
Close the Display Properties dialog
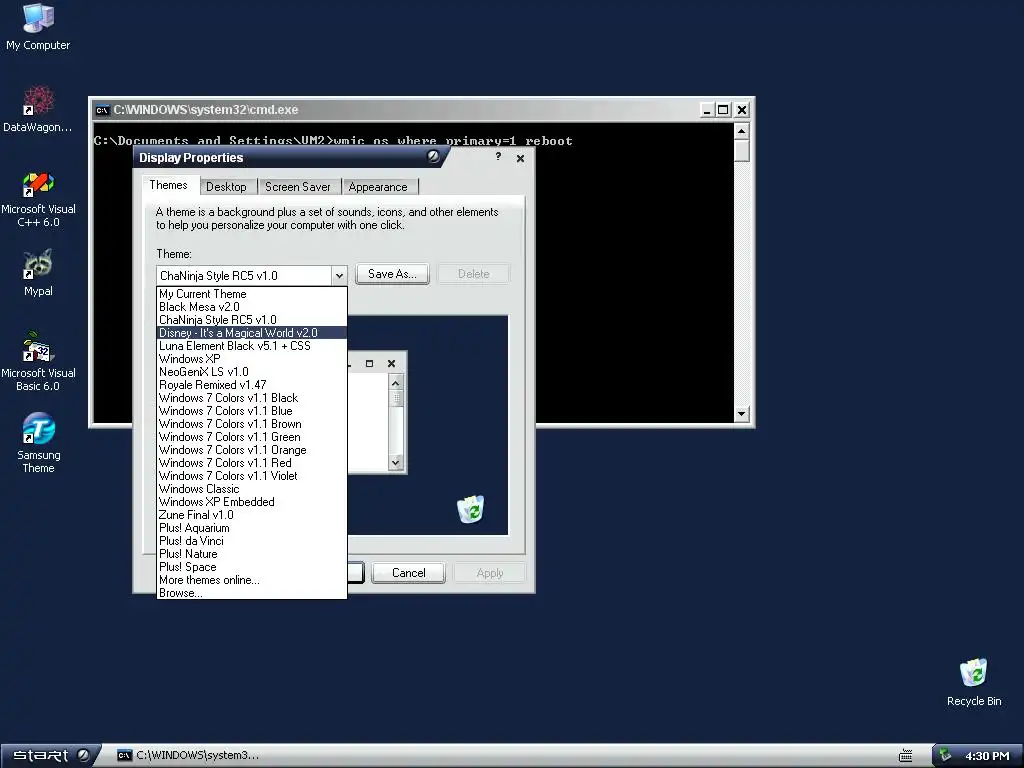(520, 158)
